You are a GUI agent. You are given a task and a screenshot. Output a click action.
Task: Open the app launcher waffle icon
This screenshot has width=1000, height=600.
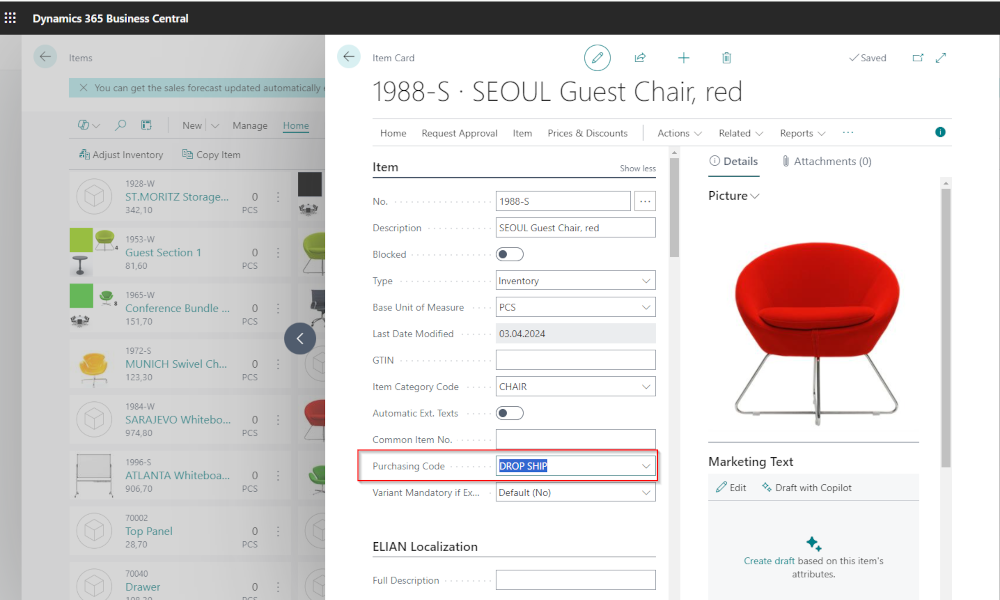(x=10, y=18)
